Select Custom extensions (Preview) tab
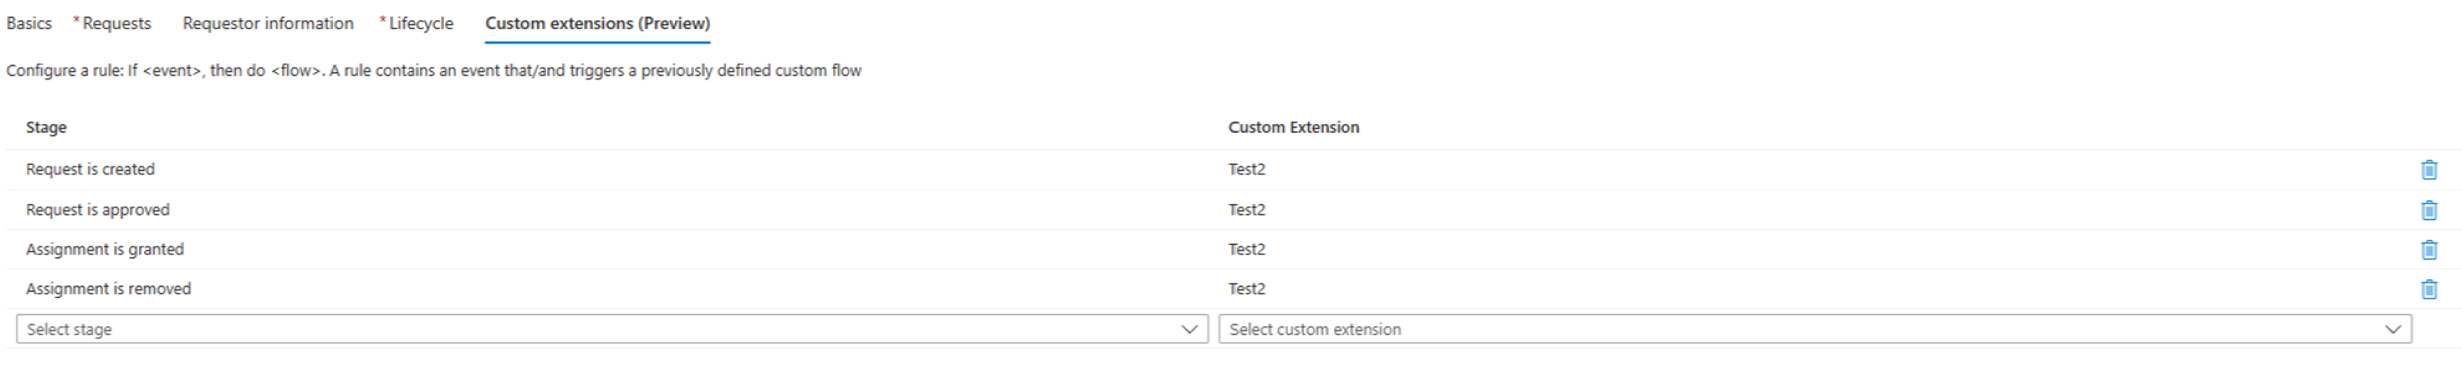The width and height of the screenshot is (2462, 374). (x=598, y=23)
